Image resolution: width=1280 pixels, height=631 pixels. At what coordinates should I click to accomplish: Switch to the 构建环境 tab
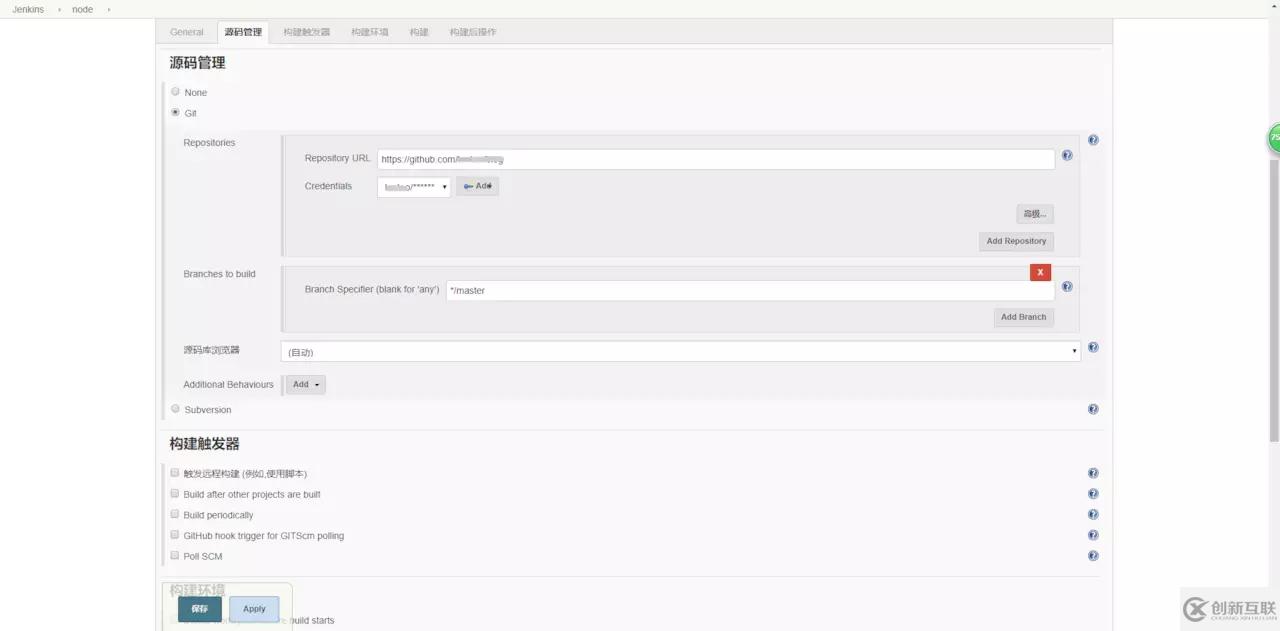(370, 32)
